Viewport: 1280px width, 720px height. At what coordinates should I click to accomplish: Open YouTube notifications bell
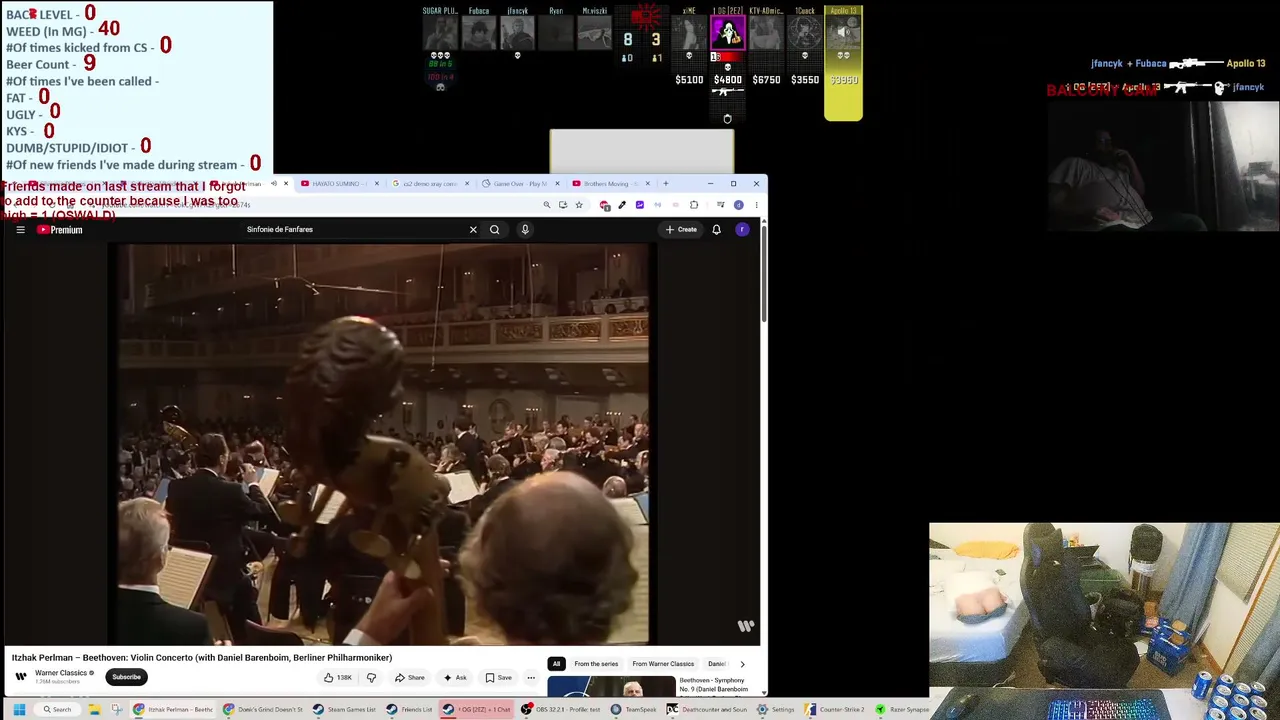(x=716, y=230)
